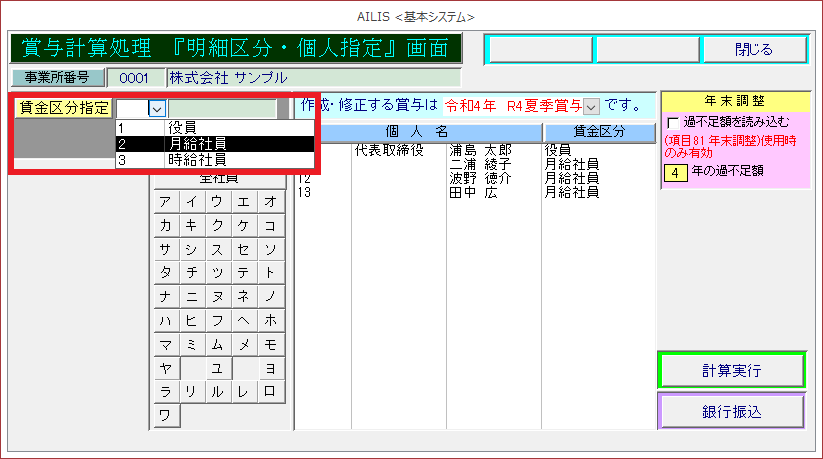Viewport: 823px width, 459px height.
Task: Click the 事業所番号 field showing 0001
Action: [x=135, y=77]
